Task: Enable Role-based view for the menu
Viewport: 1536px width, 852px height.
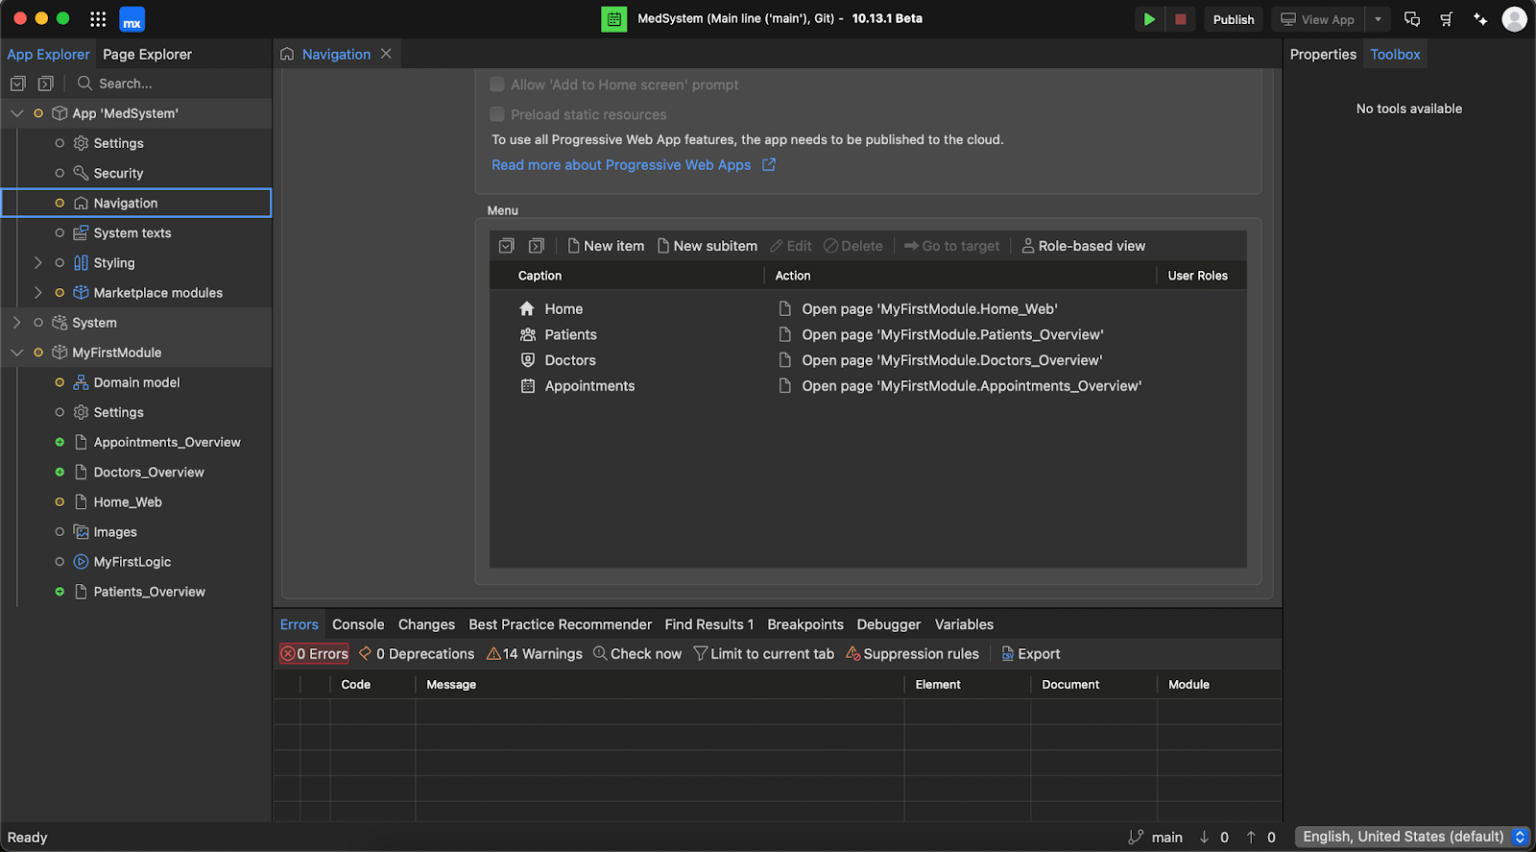Action: click(1083, 245)
